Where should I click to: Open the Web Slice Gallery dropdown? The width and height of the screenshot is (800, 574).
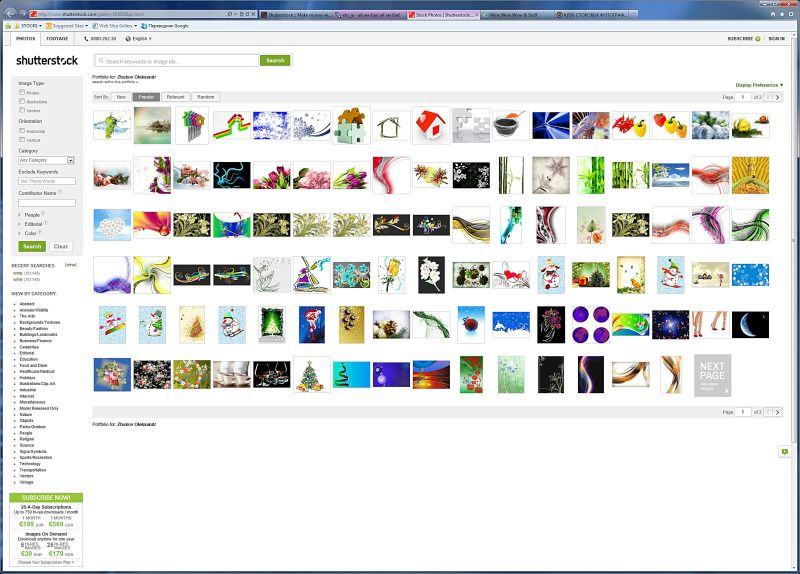point(115,26)
